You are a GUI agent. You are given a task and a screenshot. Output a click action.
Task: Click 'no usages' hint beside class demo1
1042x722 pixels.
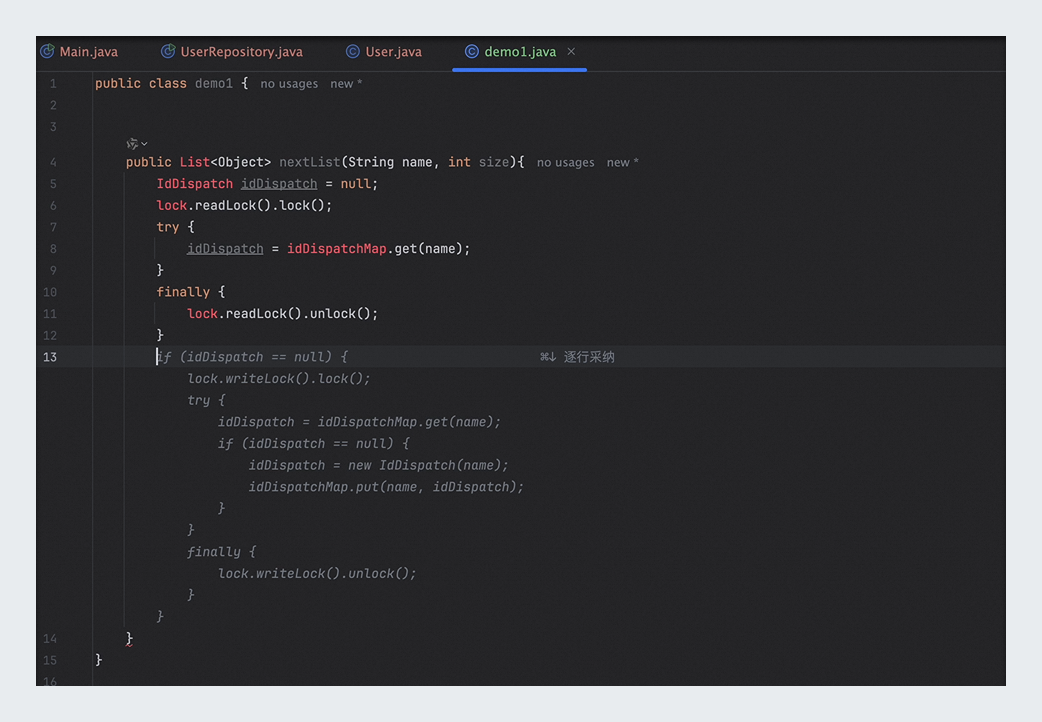[x=289, y=84]
